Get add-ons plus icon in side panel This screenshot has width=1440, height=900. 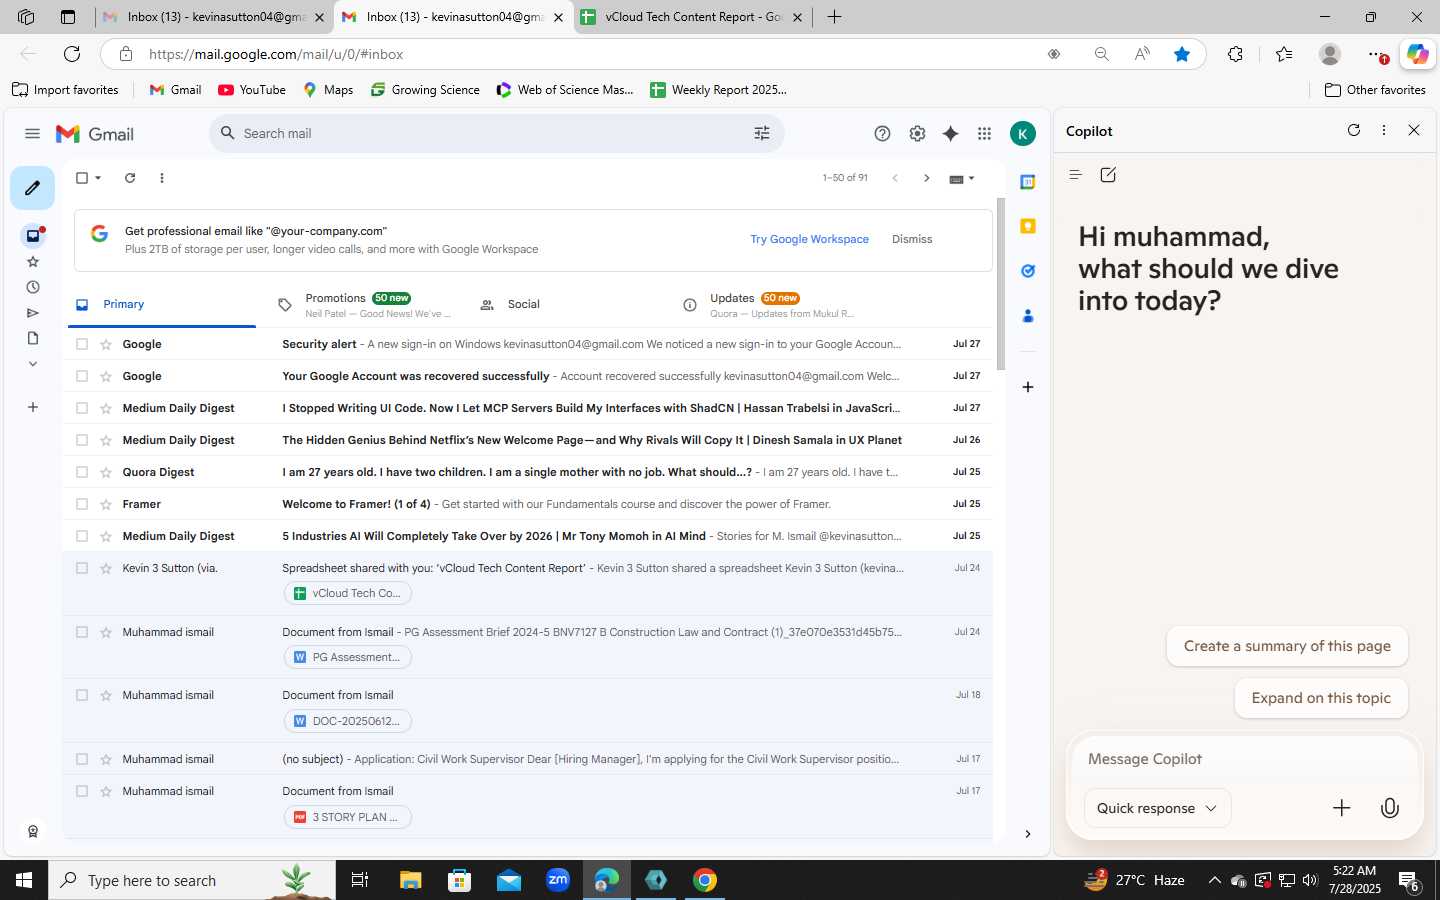(x=1027, y=387)
